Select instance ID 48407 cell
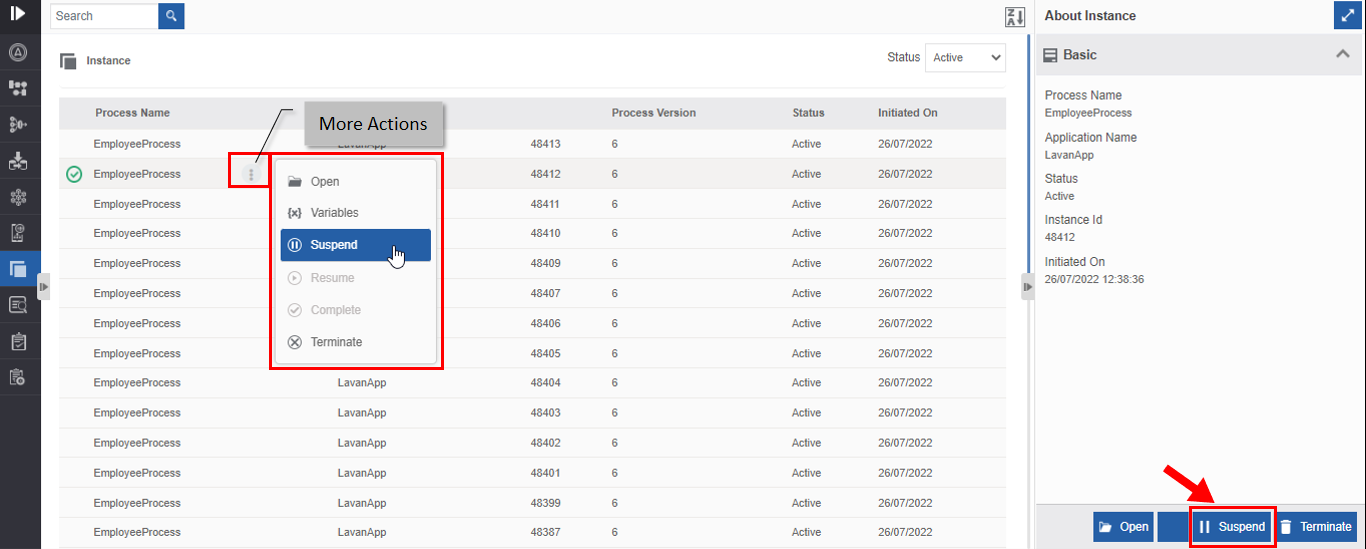1366x549 pixels. tap(546, 294)
